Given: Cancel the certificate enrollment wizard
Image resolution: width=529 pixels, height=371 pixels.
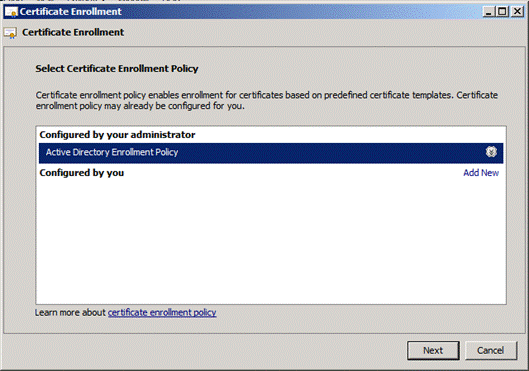Looking at the screenshot, I should click(x=491, y=350).
